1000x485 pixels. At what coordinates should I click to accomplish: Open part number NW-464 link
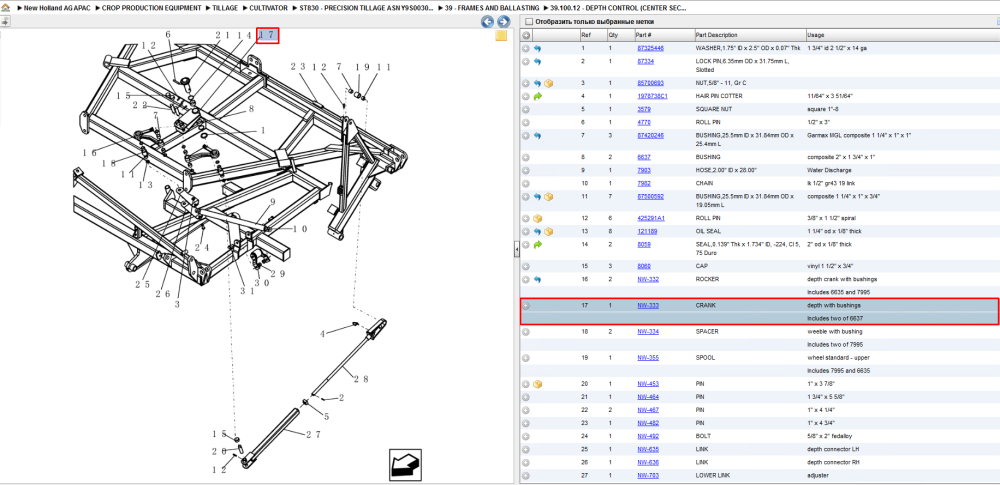click(x=648, y=397)
